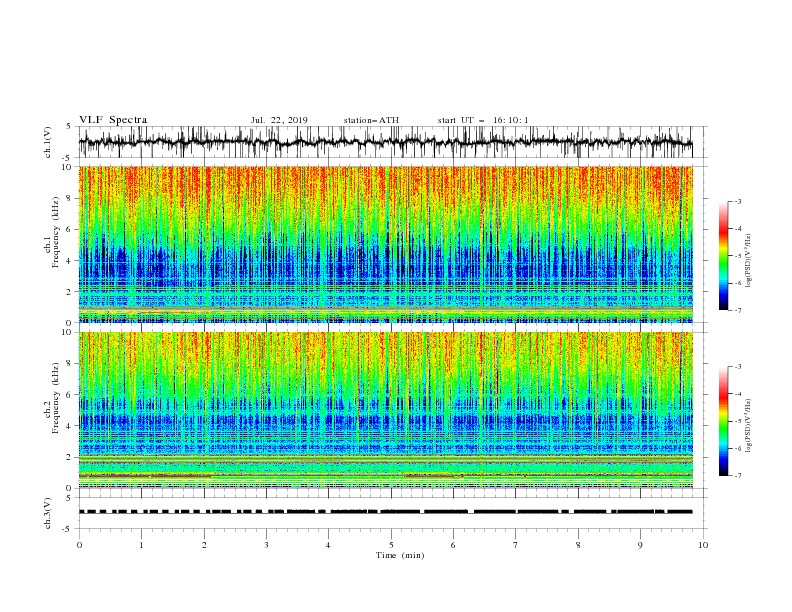Click the ch.3 voltage trace strip
Viewport: 792px width, 612px height.
pos(386,512)
